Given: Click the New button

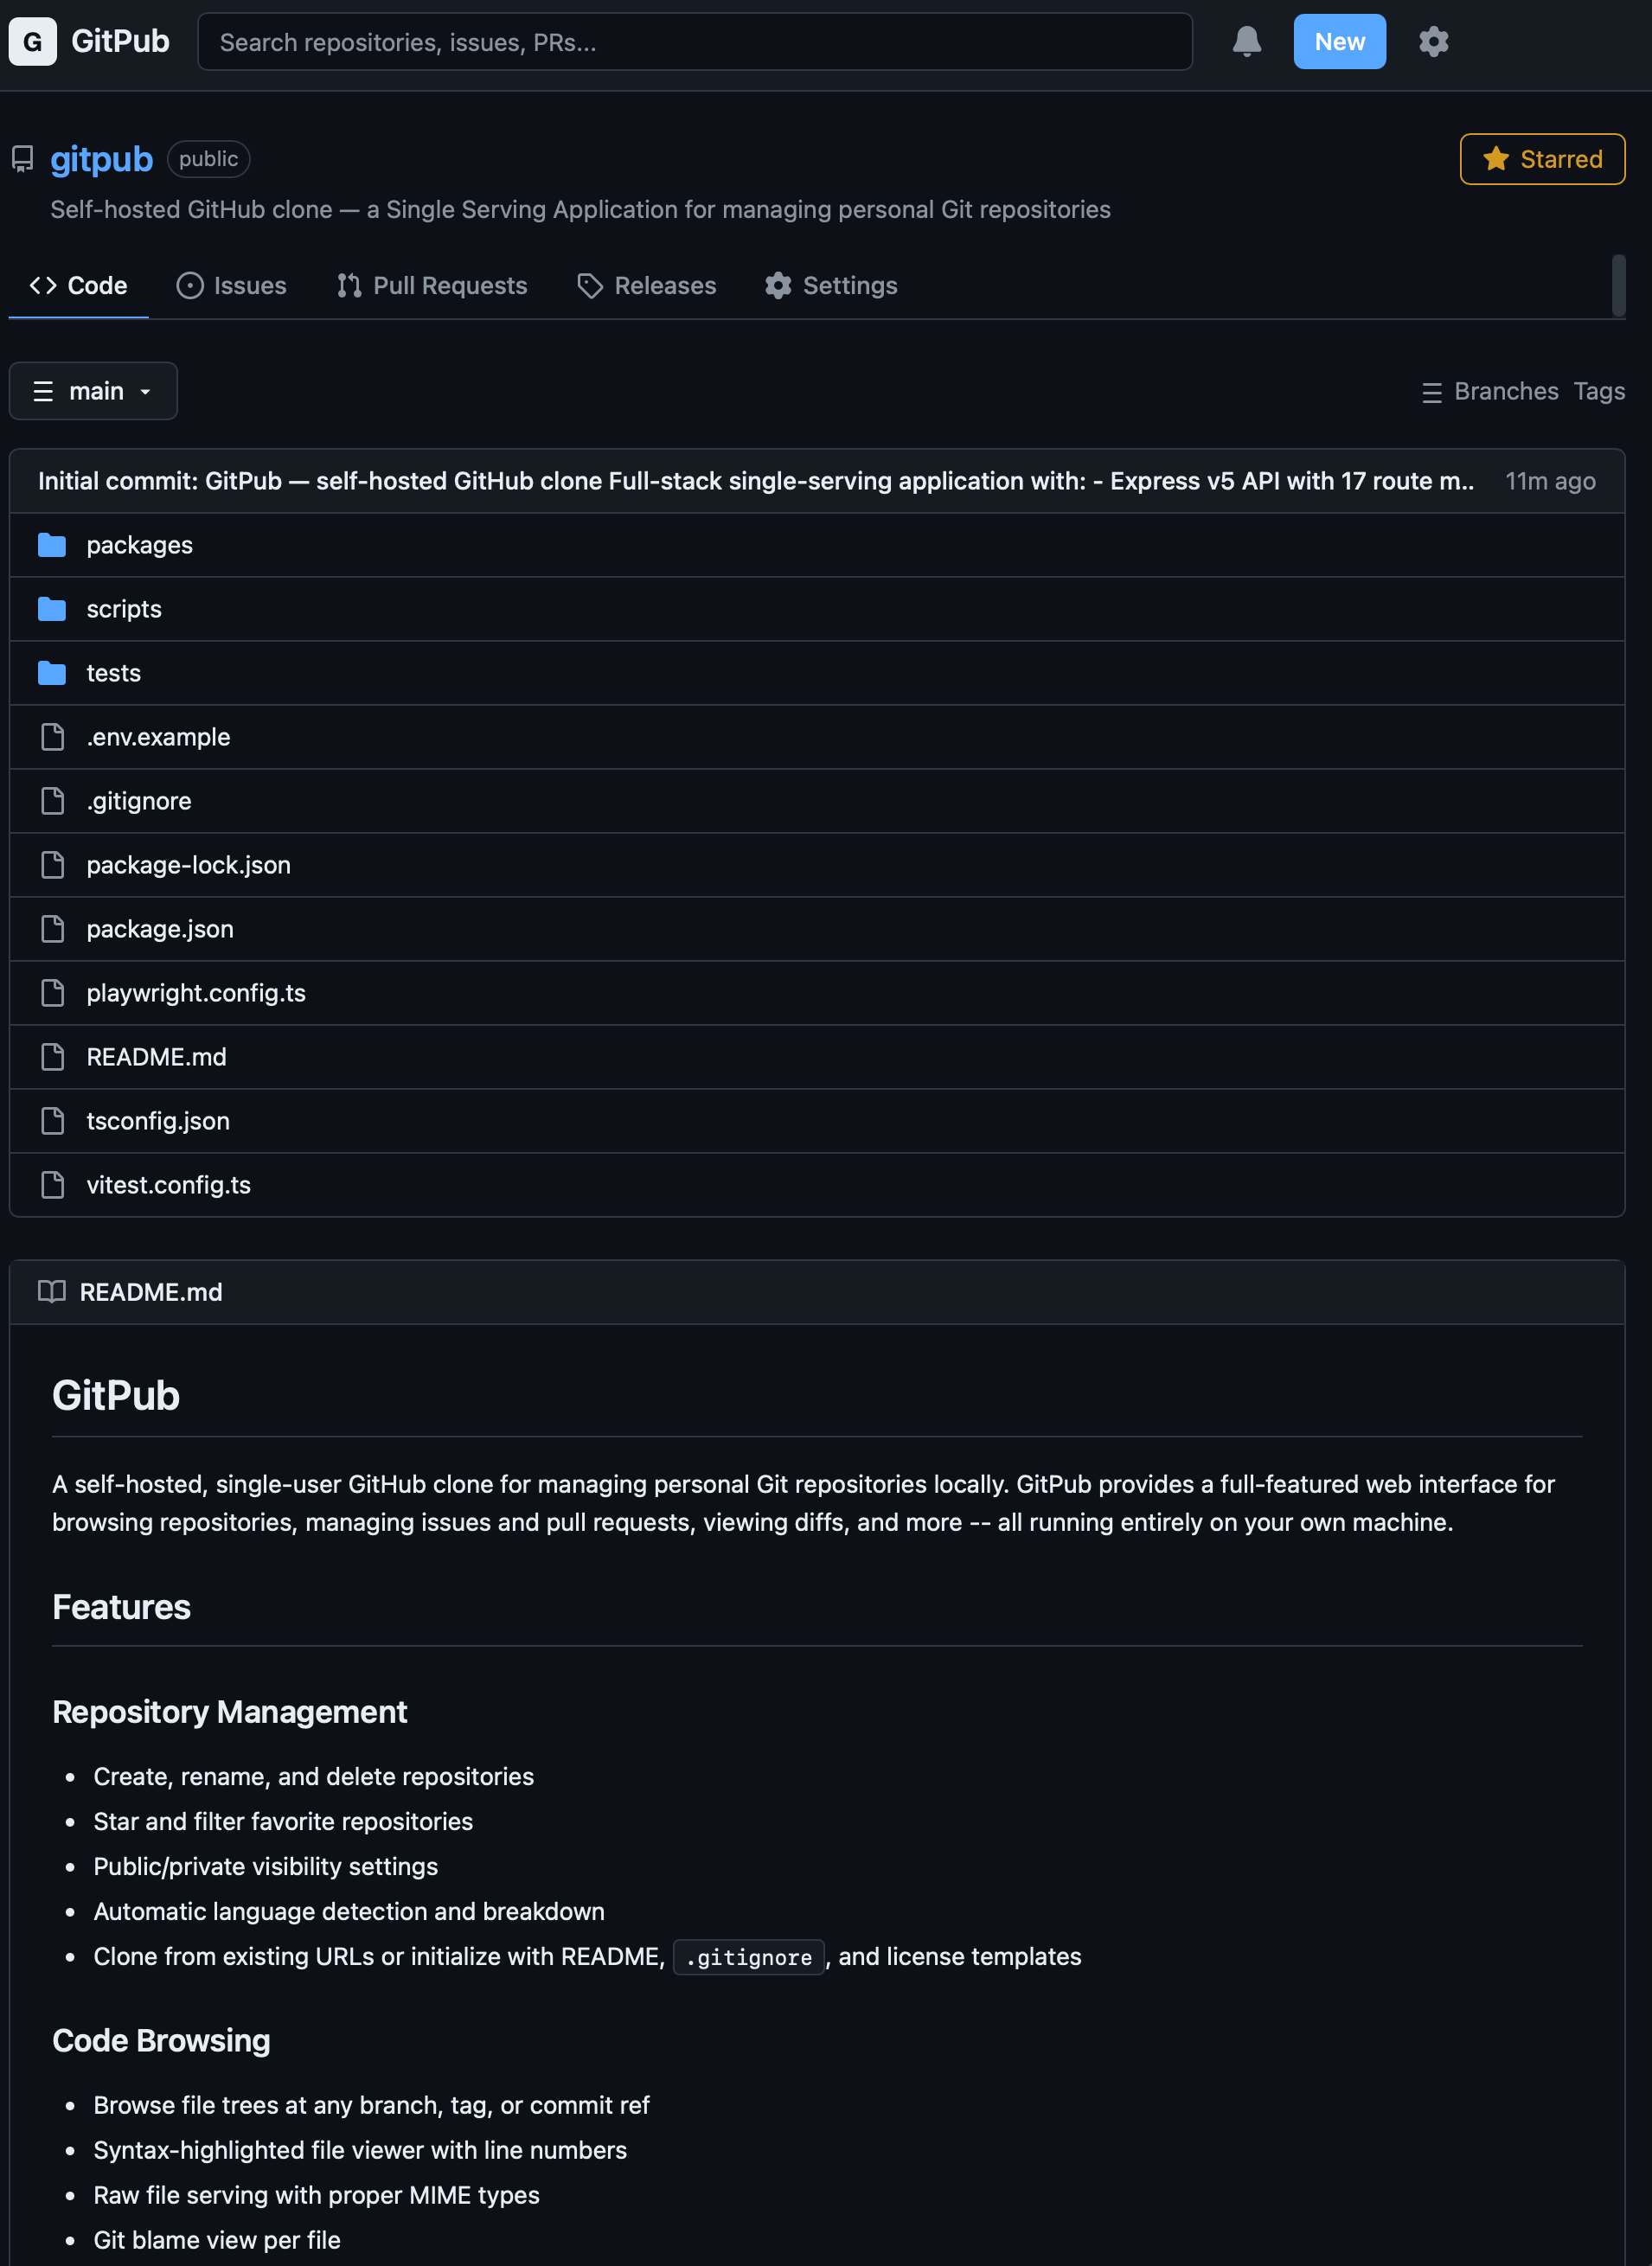Looking at the screenshot, I should (1339, 41).
